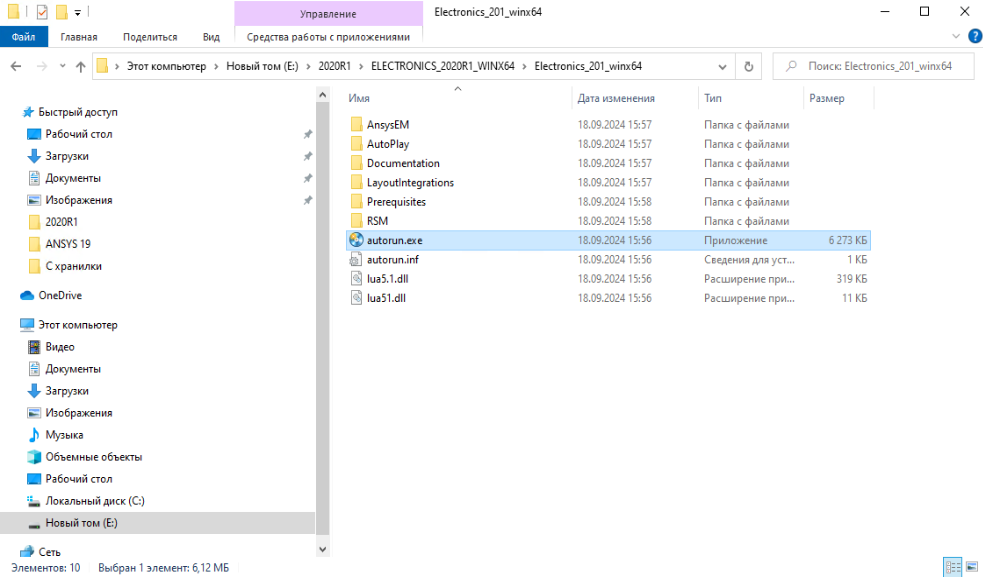Open the autorun.exe application icon

[x=356, y=240]
